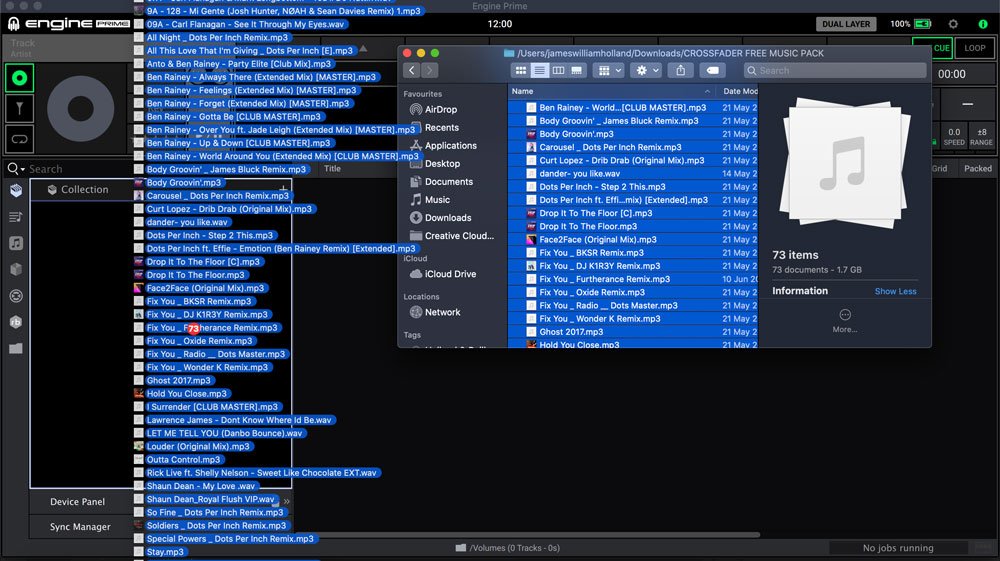The height and width of the screenshot is (561, 1000).
Task: Click the Finder share icon
Action: (680, 70)
